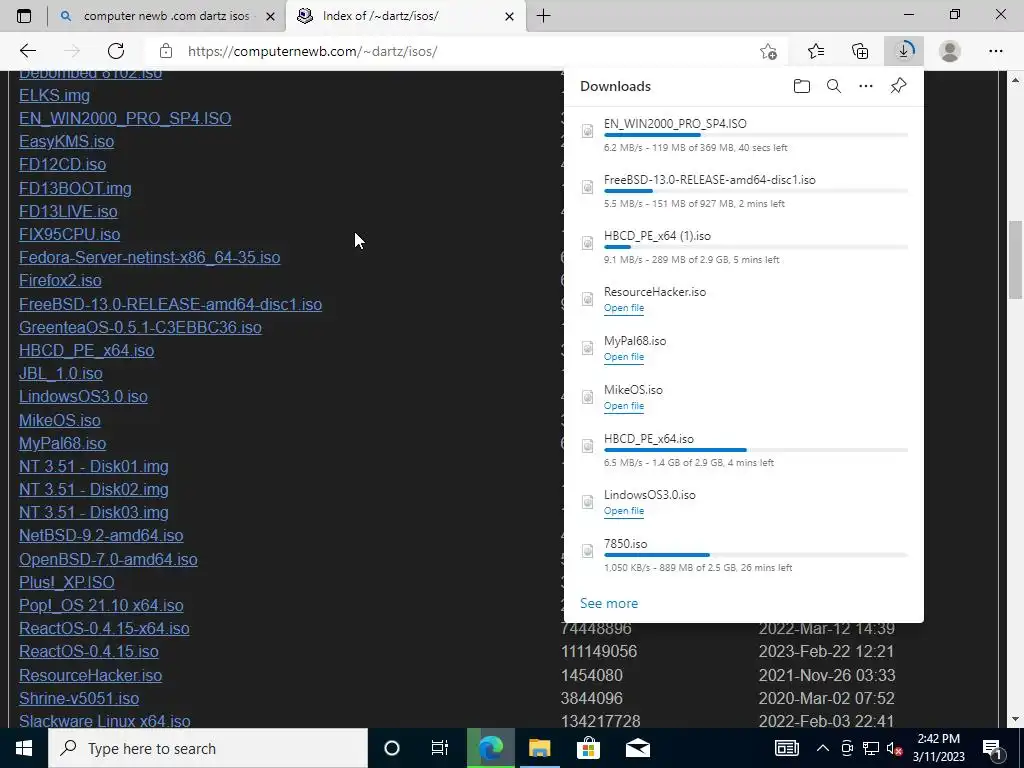Open browser Settings and more menu

pyautogui.click(x=995, y=51)
